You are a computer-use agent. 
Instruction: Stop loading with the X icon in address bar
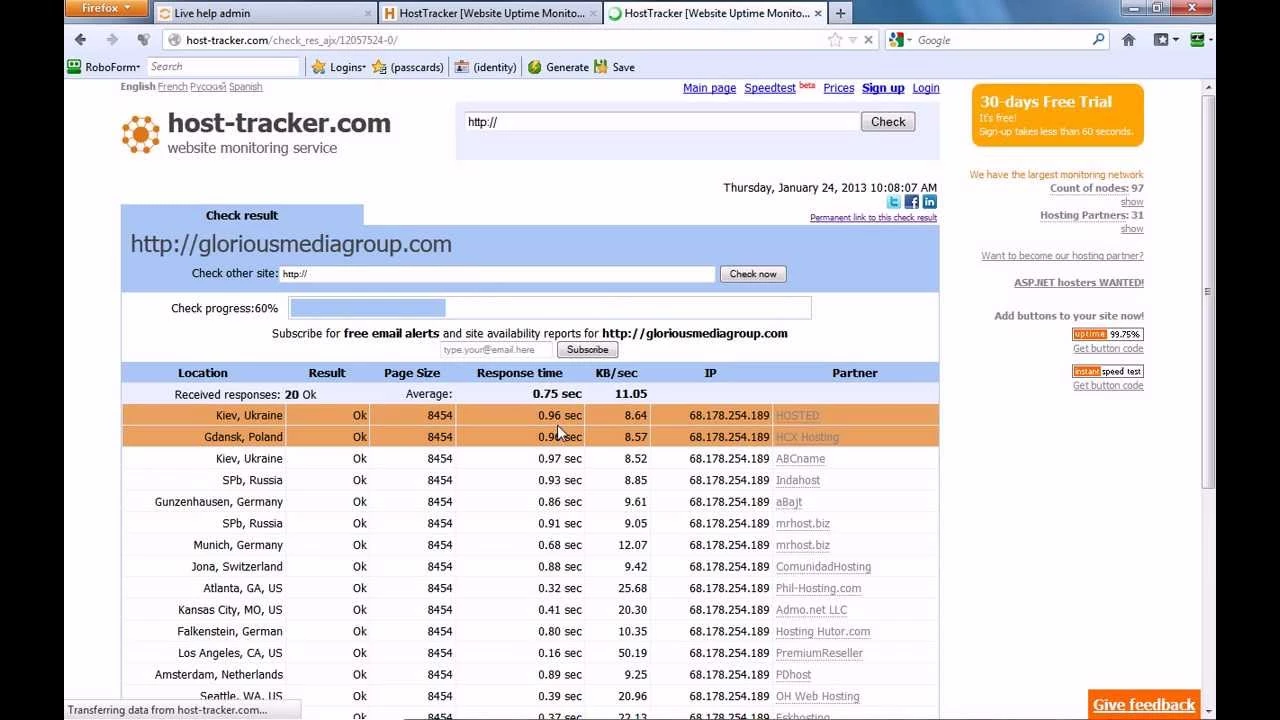point(868,40)
